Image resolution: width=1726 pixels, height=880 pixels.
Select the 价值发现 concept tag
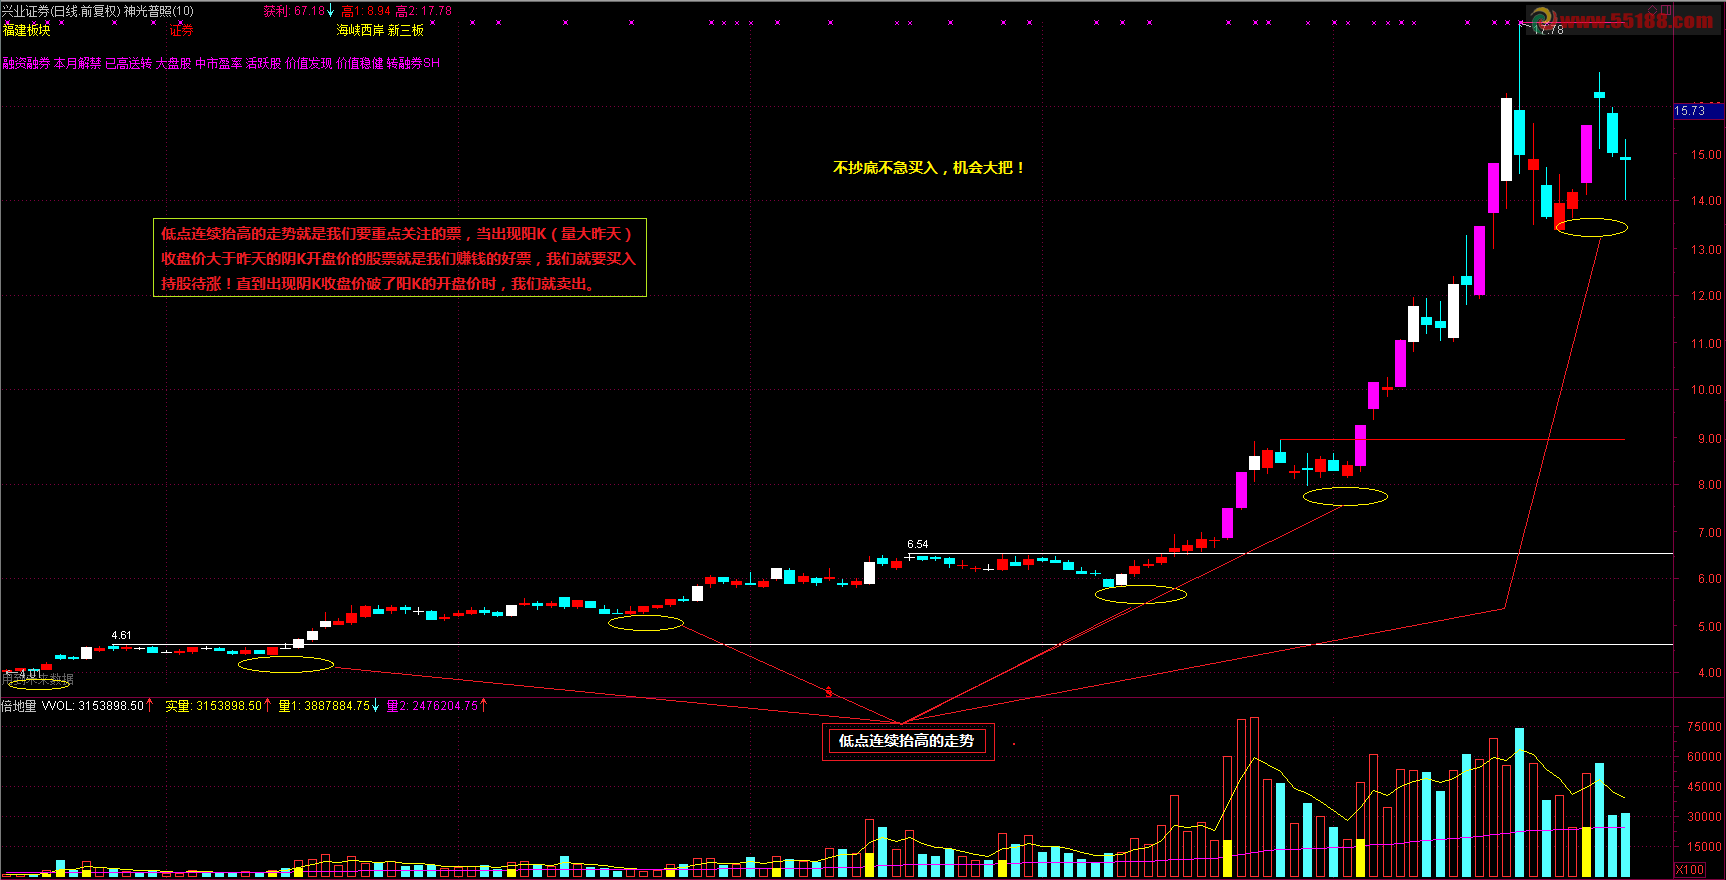coord(309,63)
